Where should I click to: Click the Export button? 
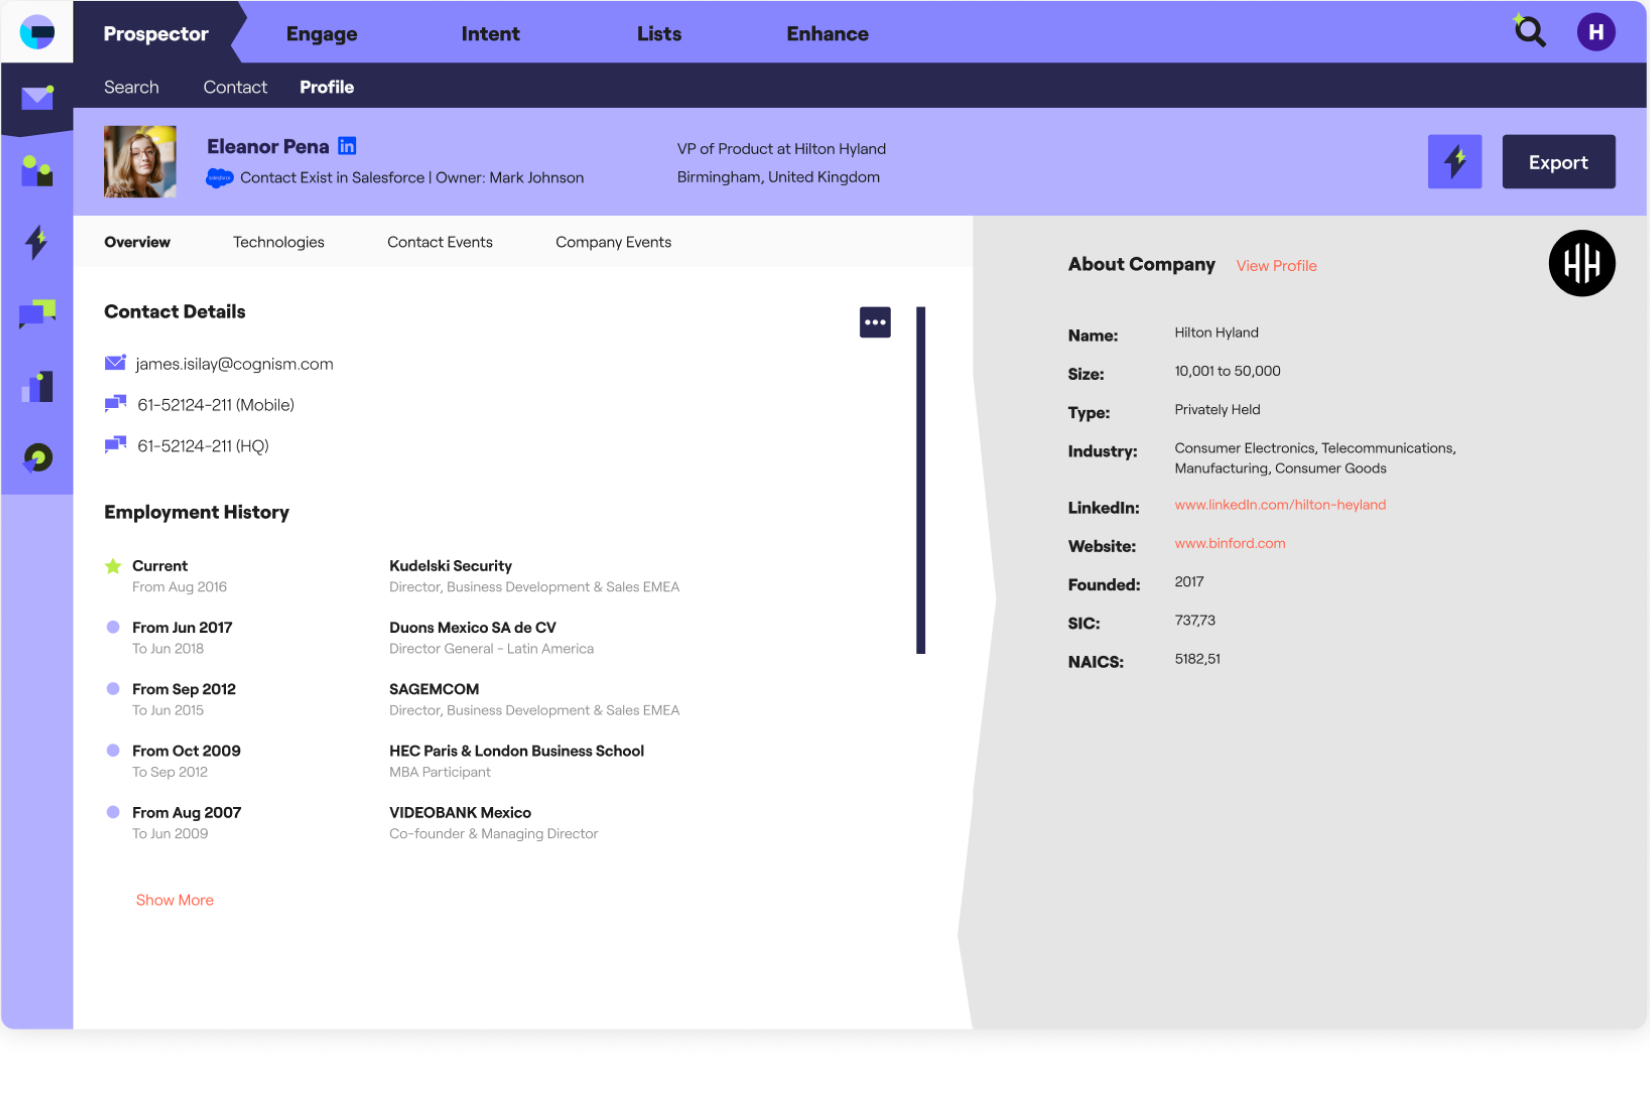click(x=1558, y=162)
